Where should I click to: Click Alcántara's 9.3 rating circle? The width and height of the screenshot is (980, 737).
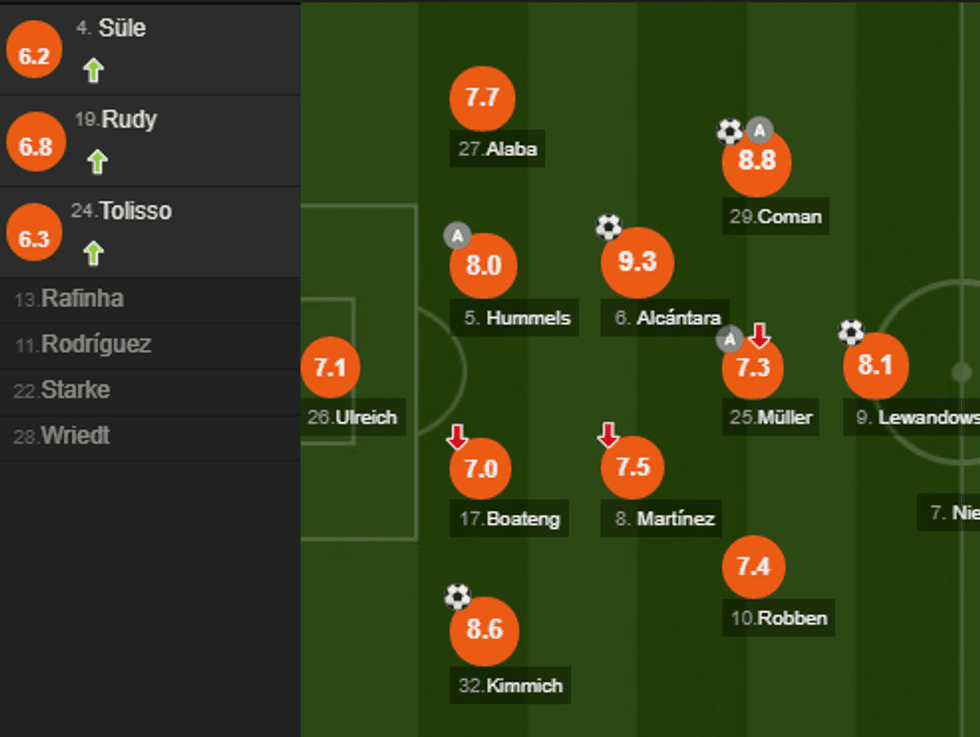click(637, 263)
